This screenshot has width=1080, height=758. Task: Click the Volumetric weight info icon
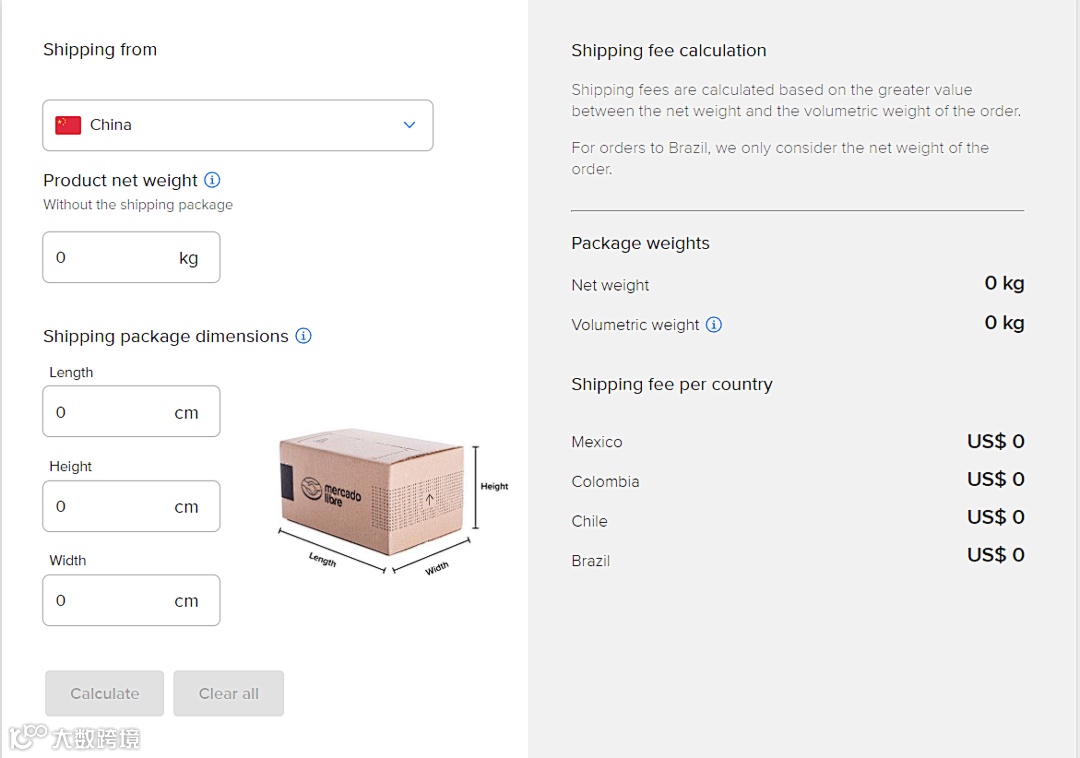[x=714, y=324]
